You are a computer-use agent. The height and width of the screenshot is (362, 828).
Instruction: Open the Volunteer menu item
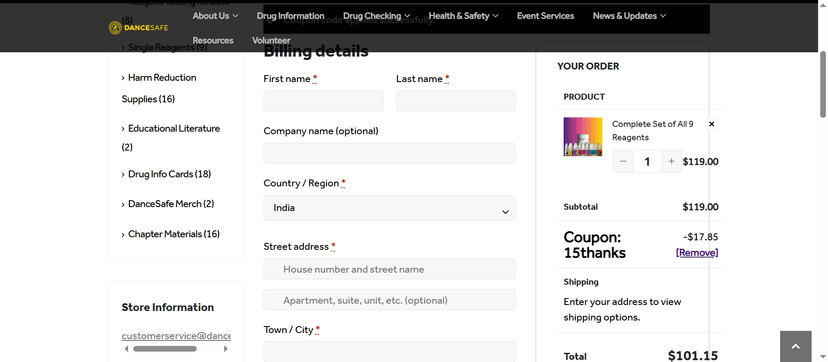(271, 40)
